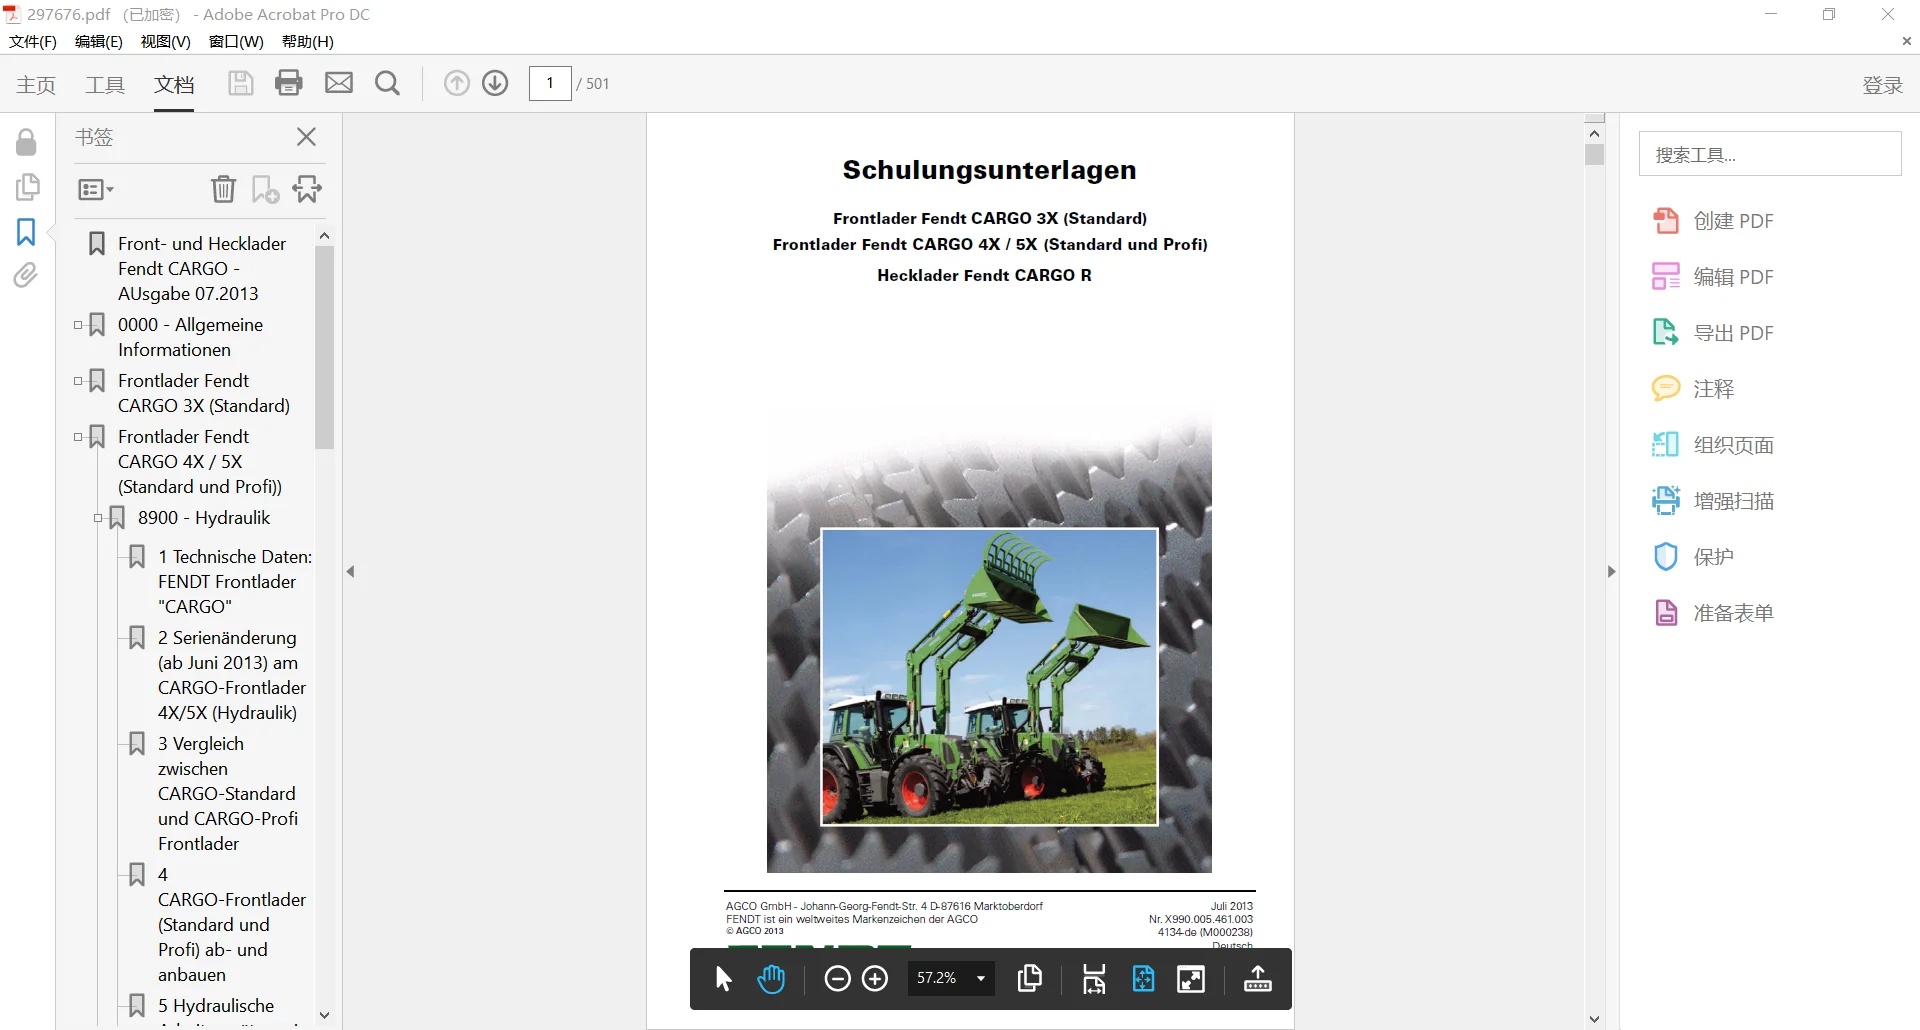Send file by email envelope icon
This screenshot has width=1920, height=1030.
coord(339,83)
